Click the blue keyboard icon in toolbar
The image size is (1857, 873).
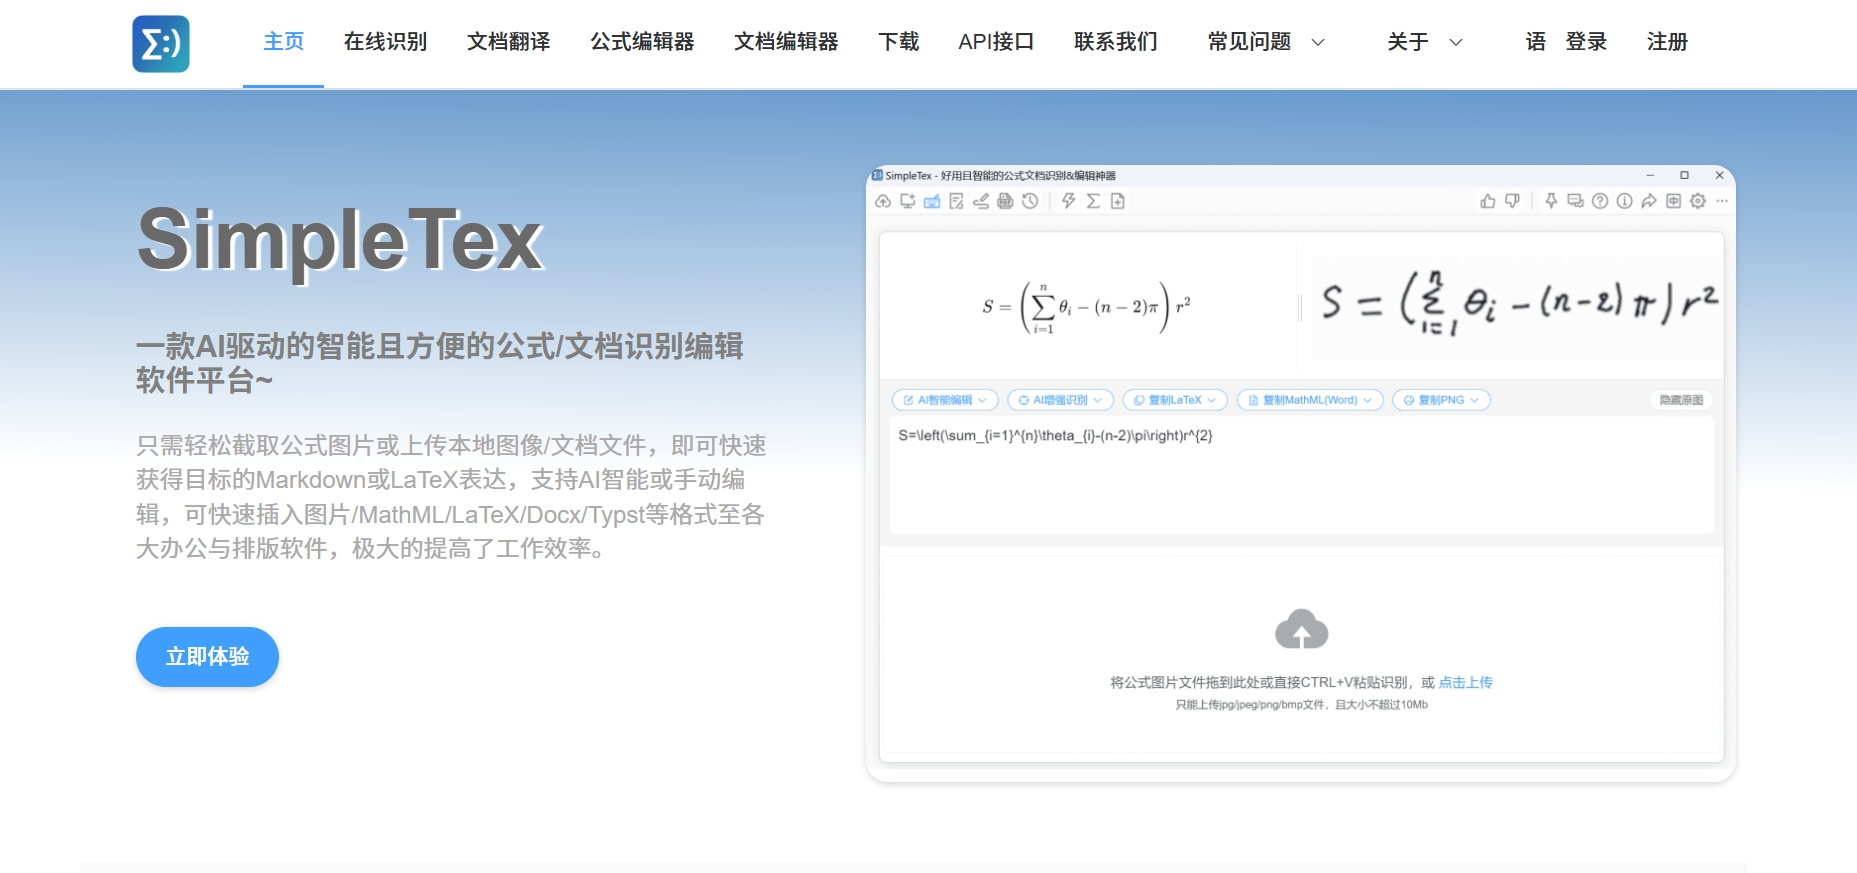(x=932, y=201)
